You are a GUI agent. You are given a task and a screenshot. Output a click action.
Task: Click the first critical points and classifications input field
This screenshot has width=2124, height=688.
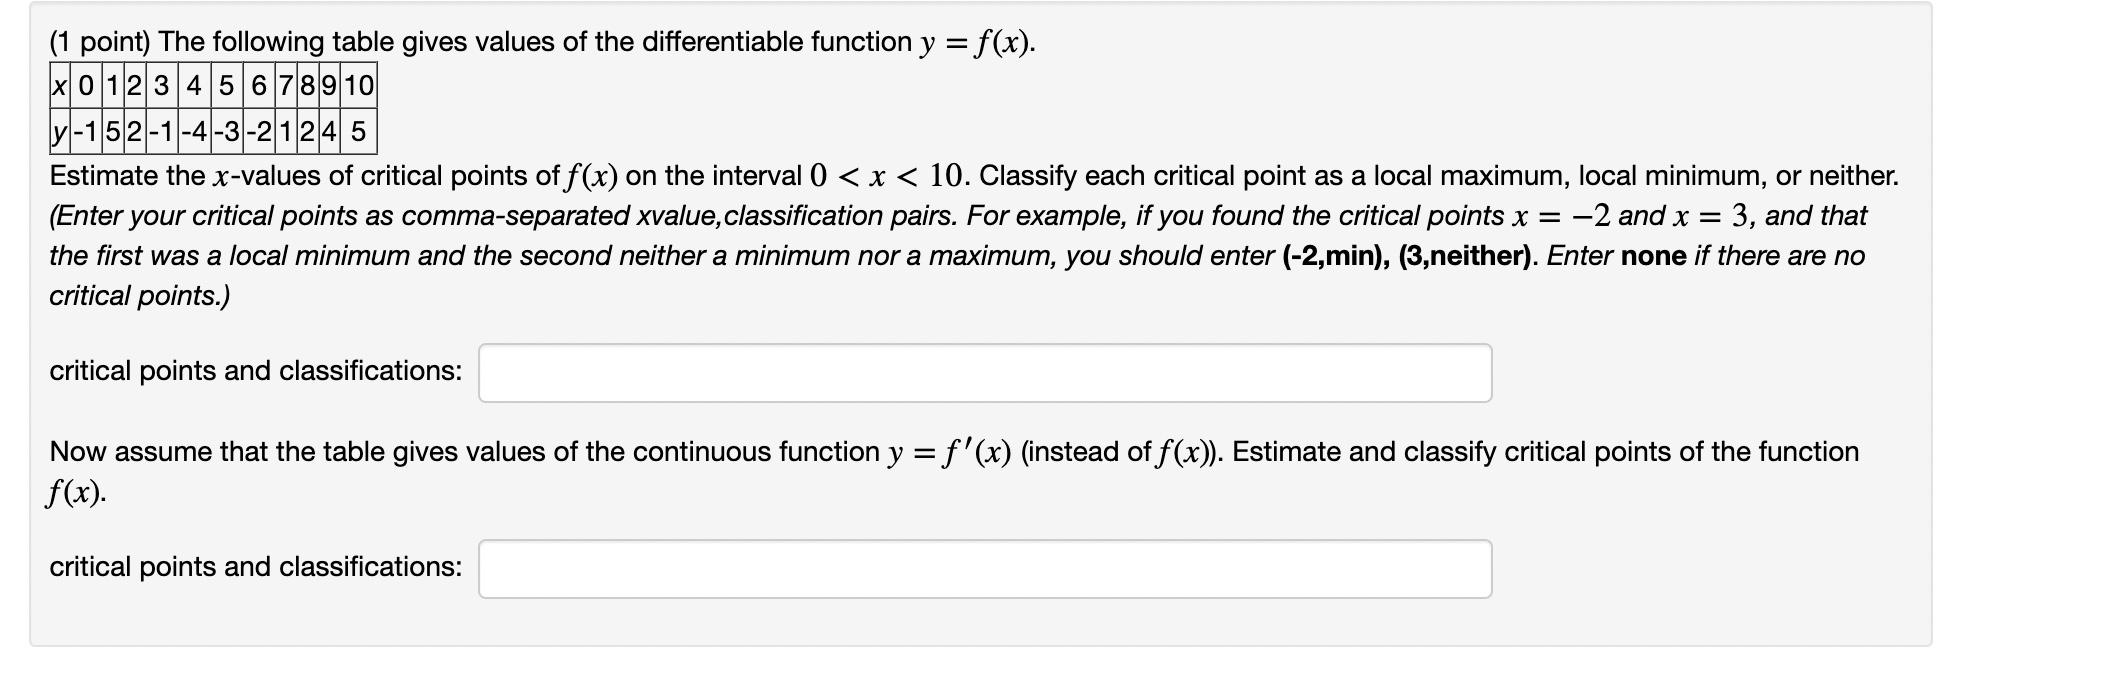(x=985, y=371)
